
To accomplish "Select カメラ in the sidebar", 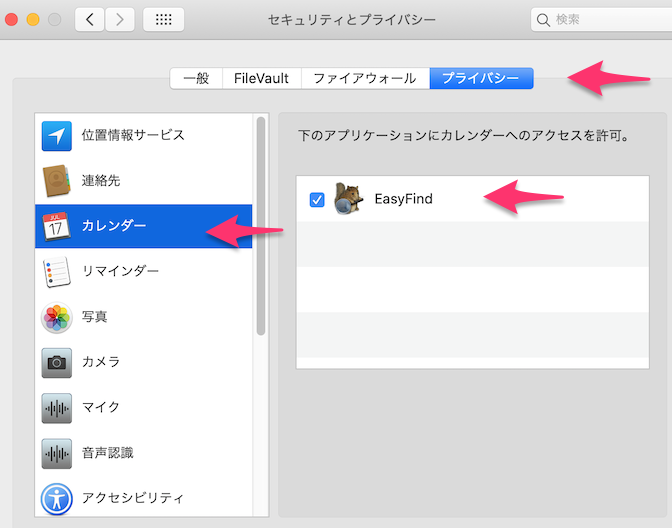I will tap(144, 362).
